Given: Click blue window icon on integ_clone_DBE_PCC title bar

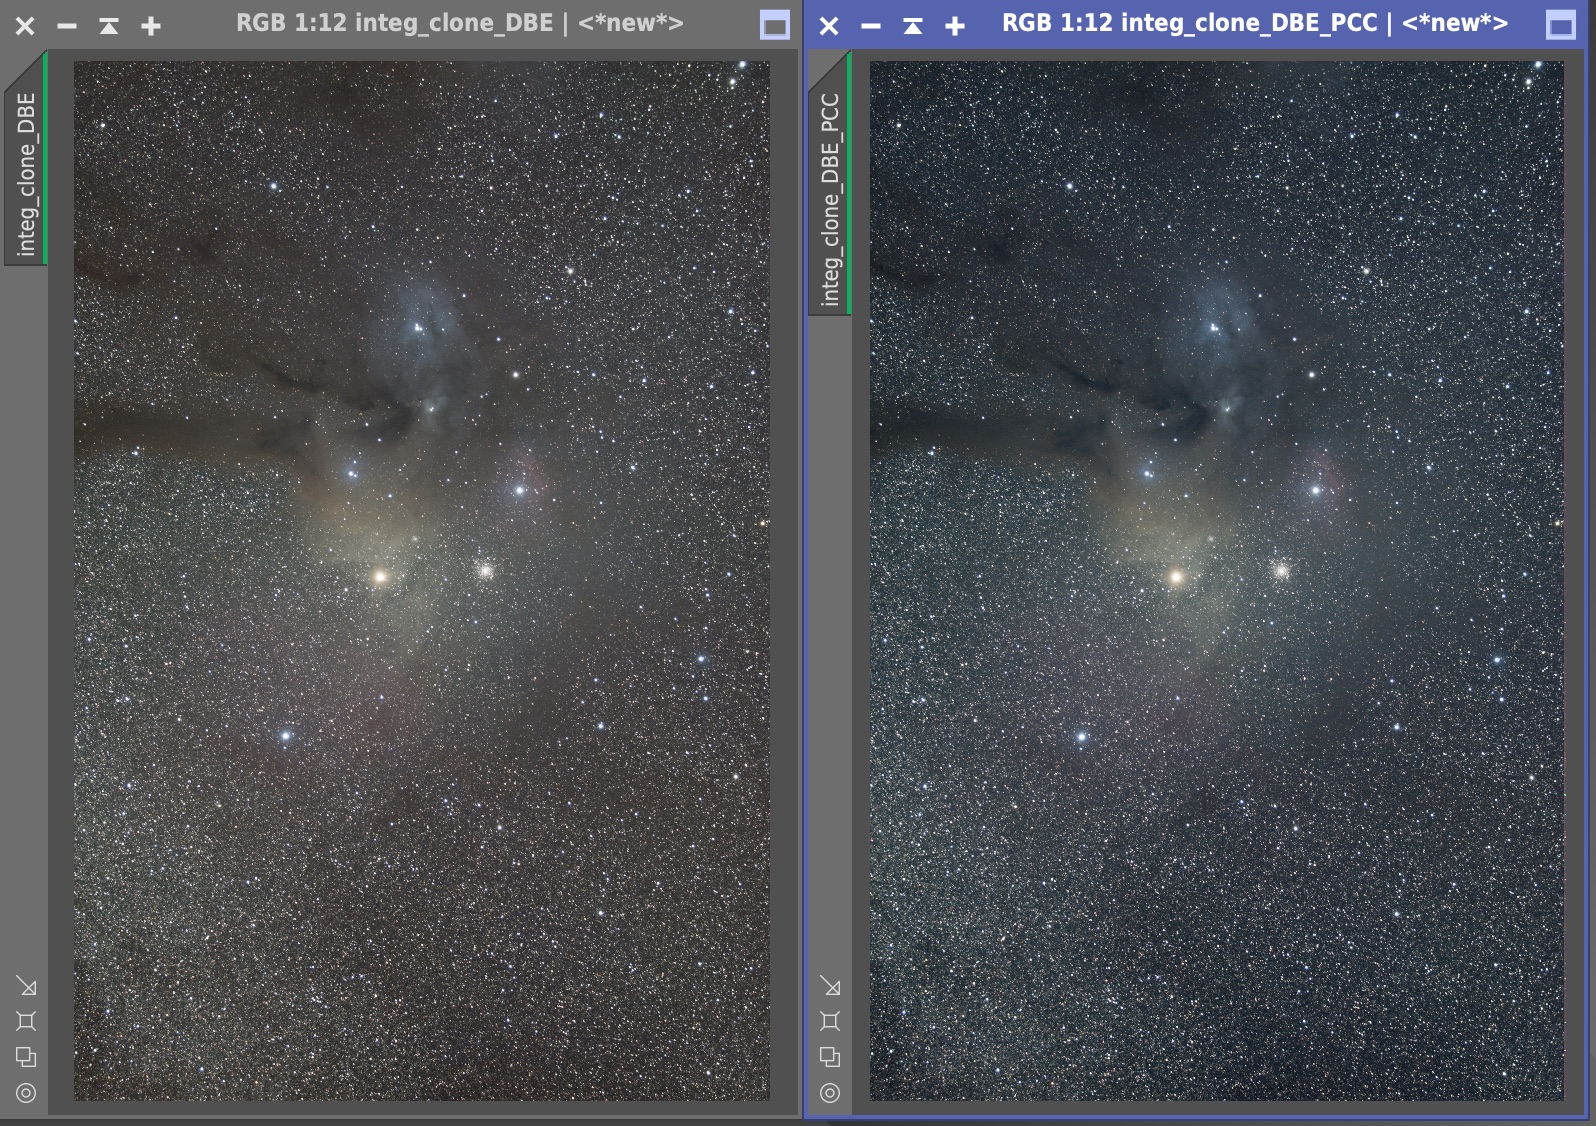Looking at the screenshot, I should pyautogui.click(x=1560, y=25).
